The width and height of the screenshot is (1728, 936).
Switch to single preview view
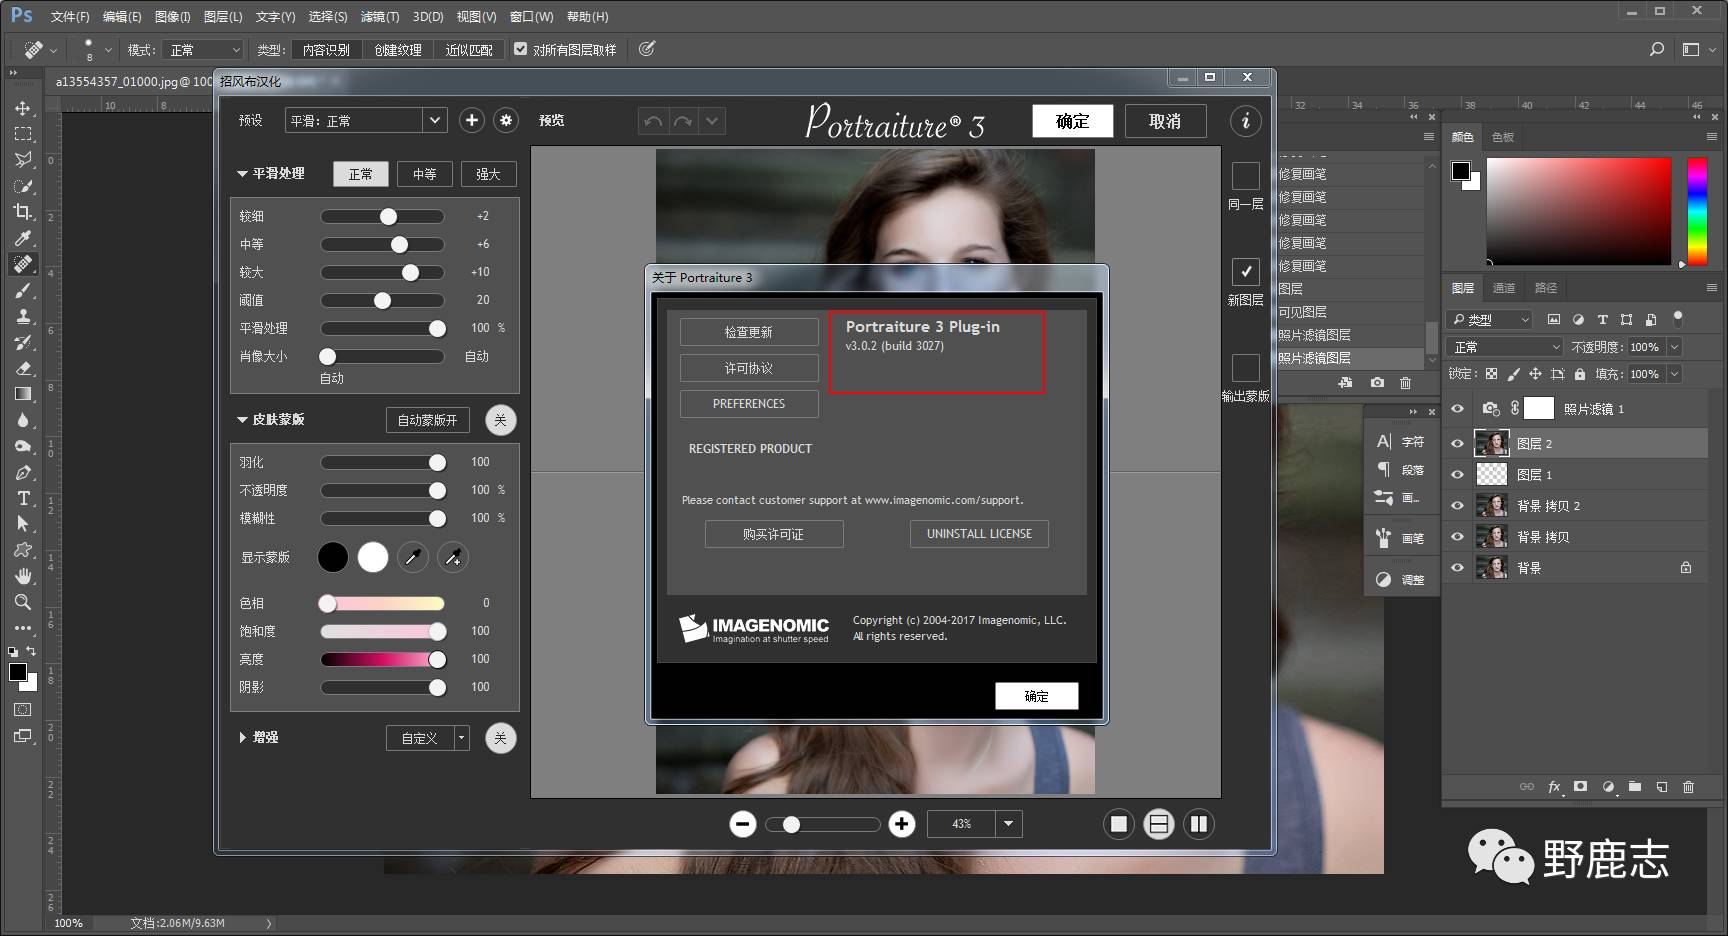pos(1119,824)
